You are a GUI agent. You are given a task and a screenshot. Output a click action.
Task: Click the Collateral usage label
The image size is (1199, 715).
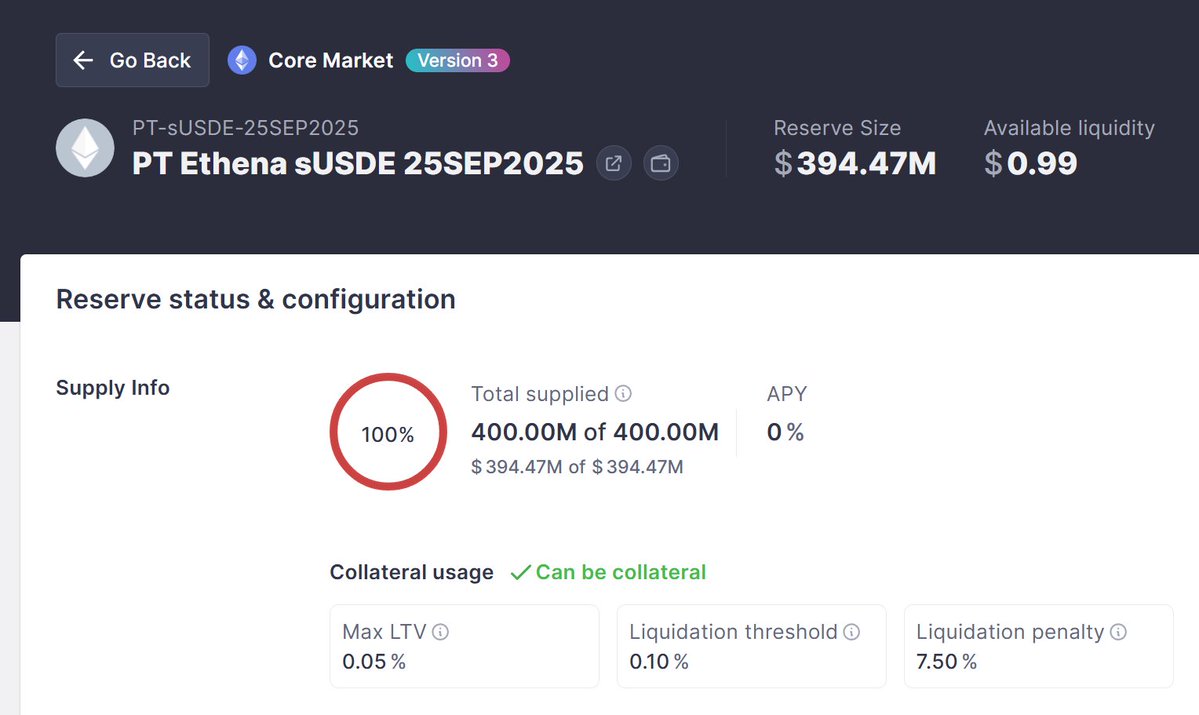411,572
